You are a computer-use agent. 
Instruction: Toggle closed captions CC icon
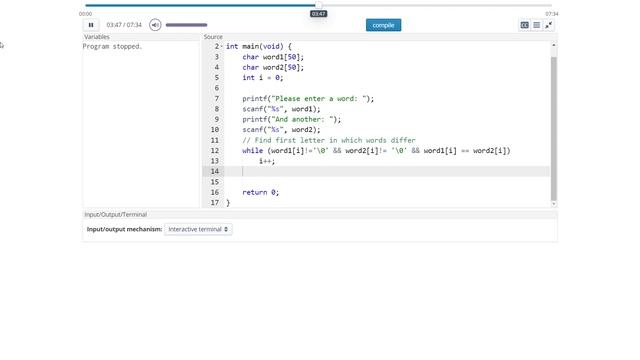click(x=524, y=25)
